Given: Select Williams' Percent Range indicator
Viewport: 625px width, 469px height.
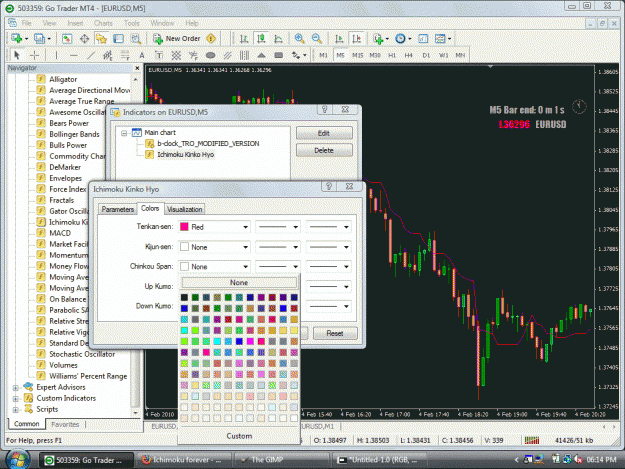Looking at the screenshot, I should tap(88, 376).
